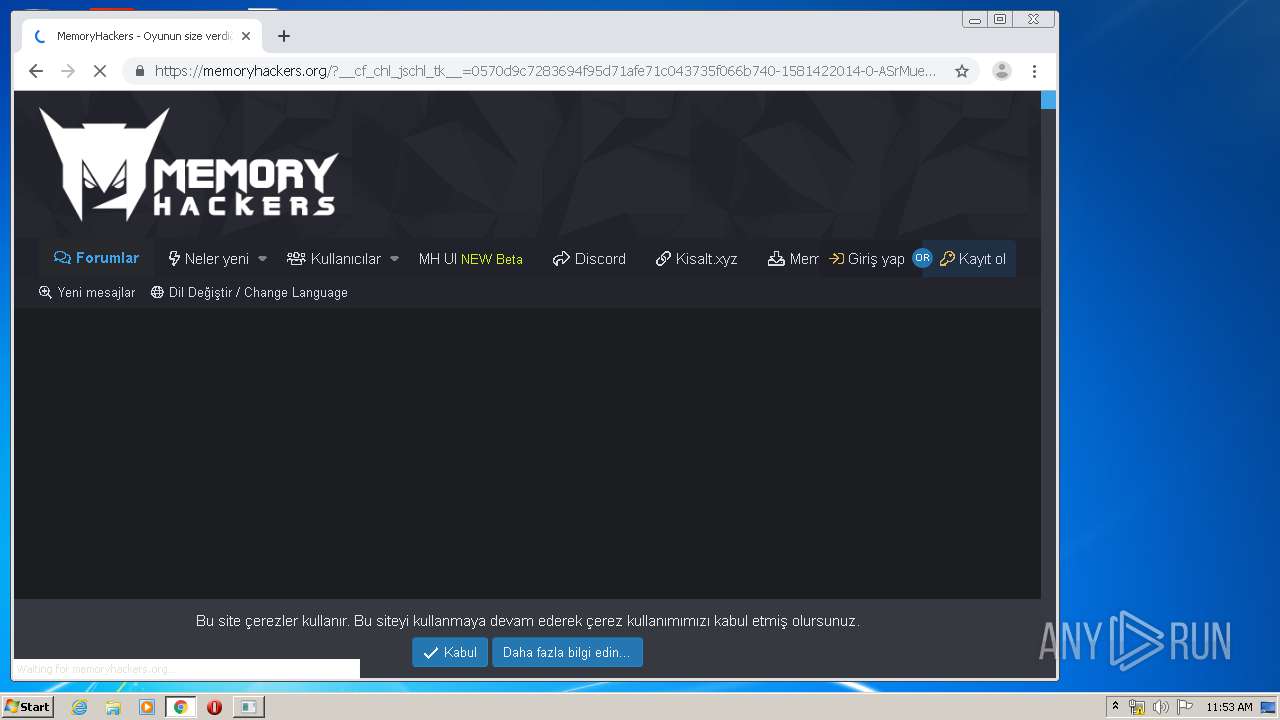1280x720 pixels.
Task: Close the MemoryHackers browser tab
Action: coord(246,36)
